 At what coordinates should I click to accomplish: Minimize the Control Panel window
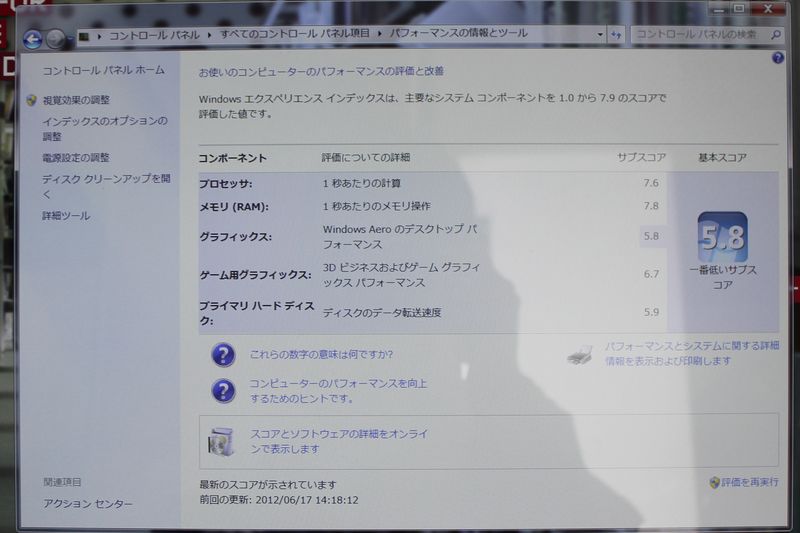pos(718,9)
